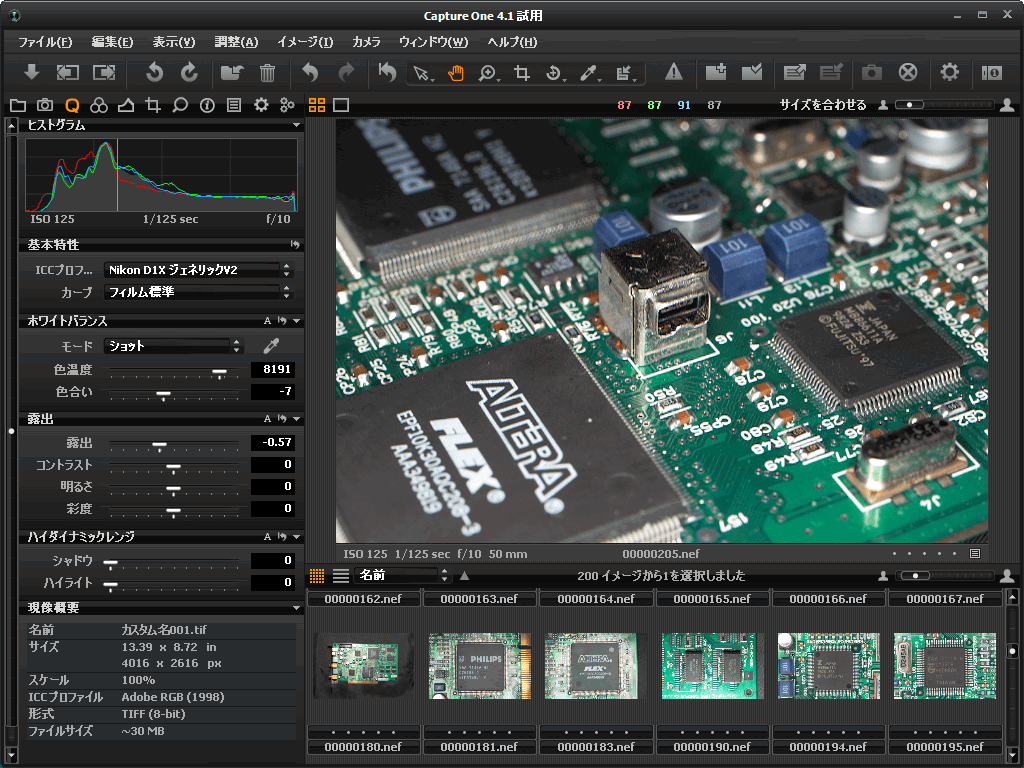Screen dimensions: 1024x768
Task: Switch browser to list view
Action: pyautogui.click(x=341, y=575)
